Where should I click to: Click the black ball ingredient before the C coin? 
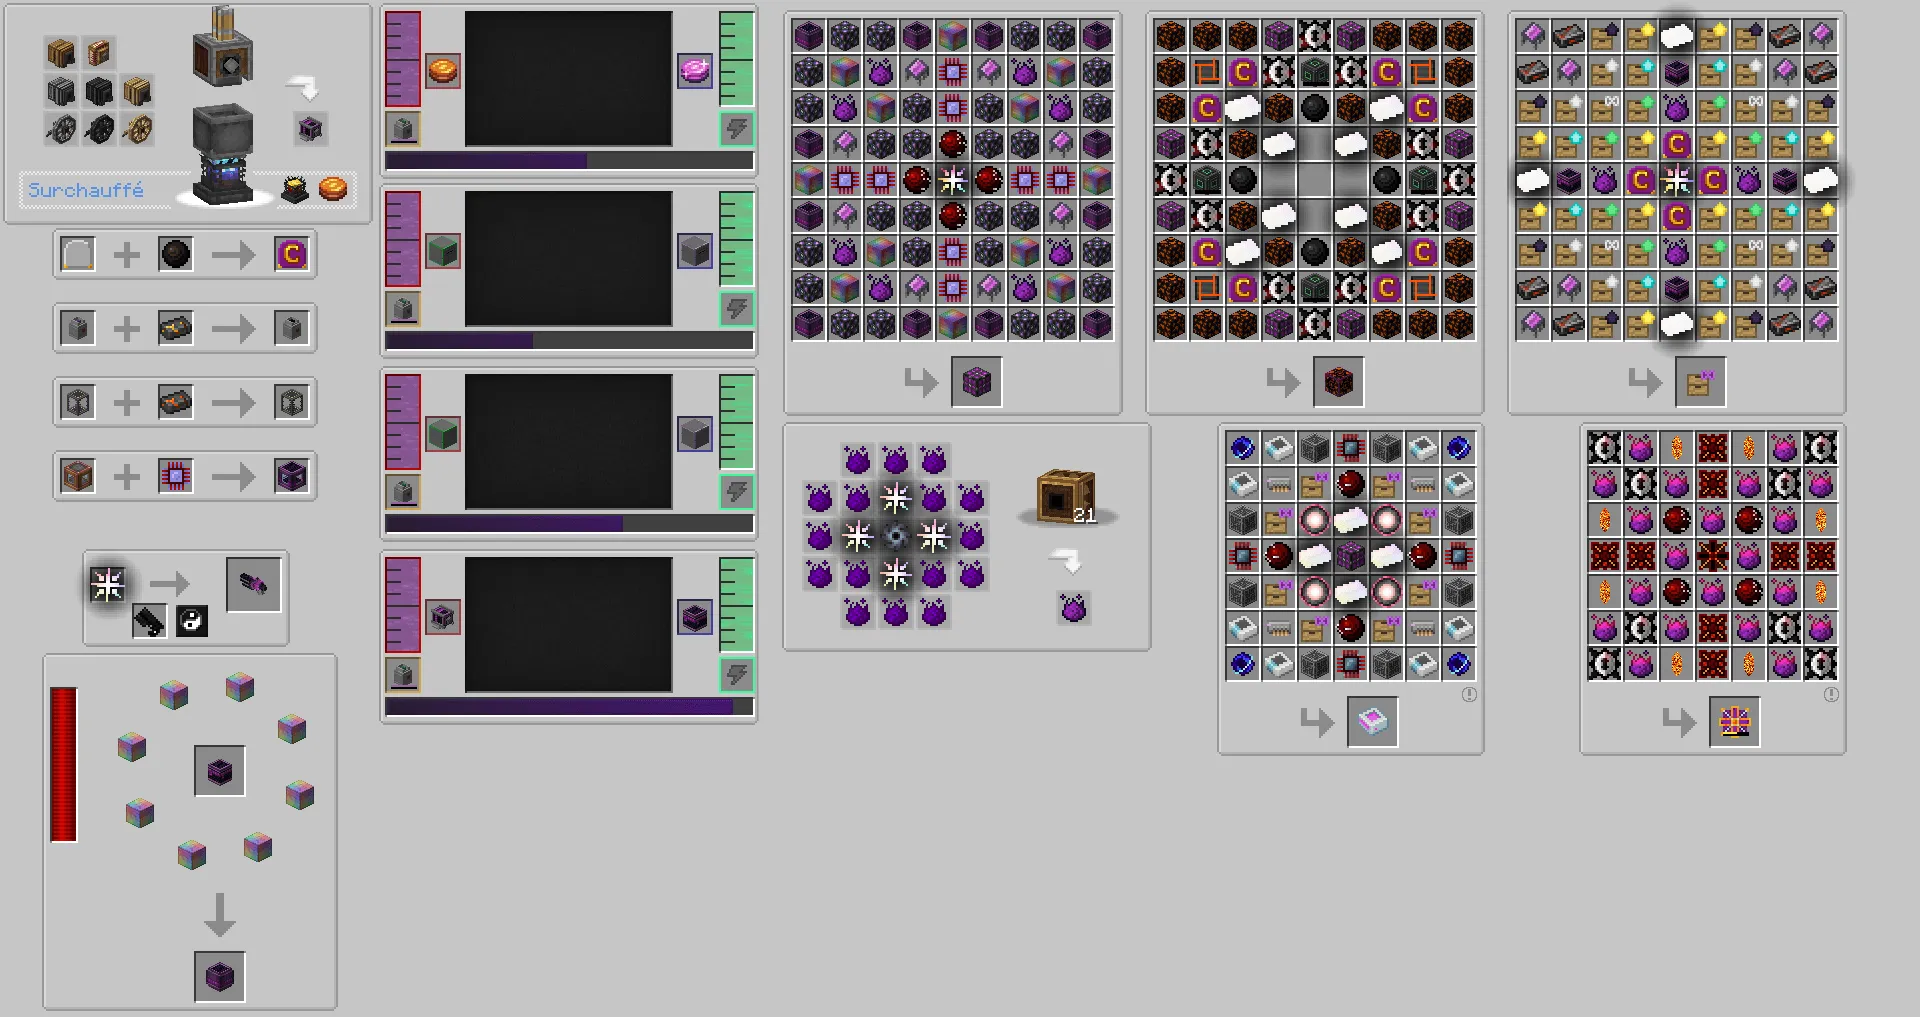coord(175,254)
